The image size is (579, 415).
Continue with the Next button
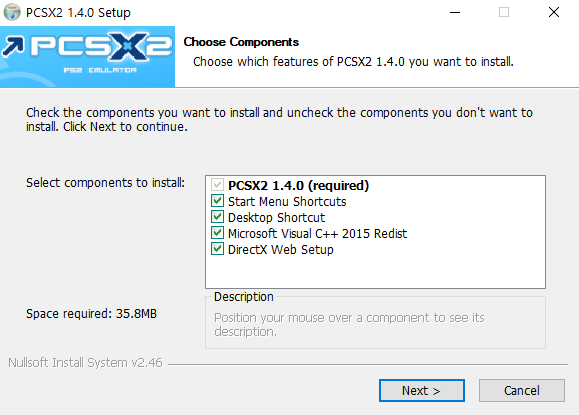pyautogui.click(x=422, y=390)
